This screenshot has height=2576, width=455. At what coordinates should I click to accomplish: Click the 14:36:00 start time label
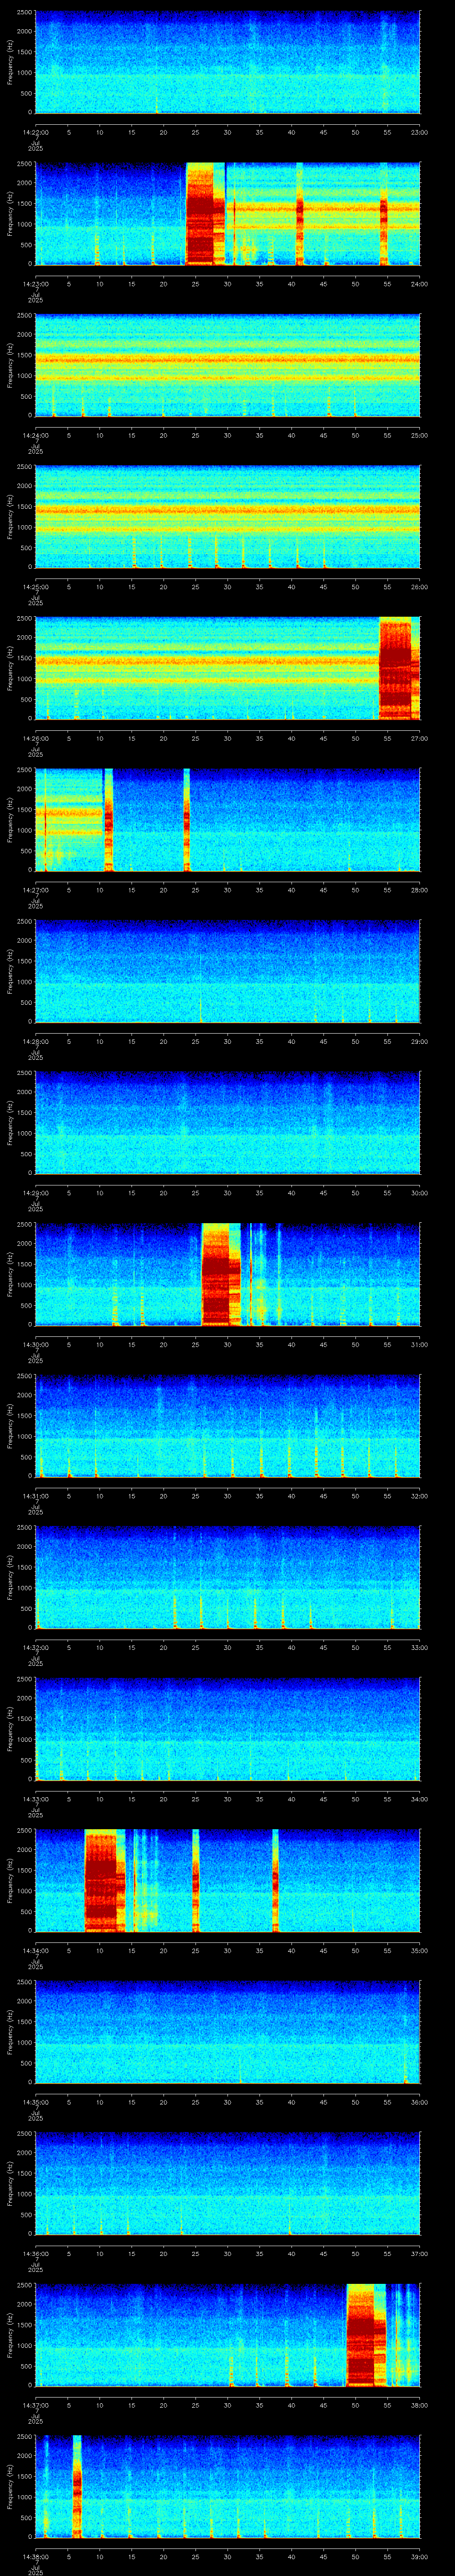pyautogui.click(x=35, y=2253)
